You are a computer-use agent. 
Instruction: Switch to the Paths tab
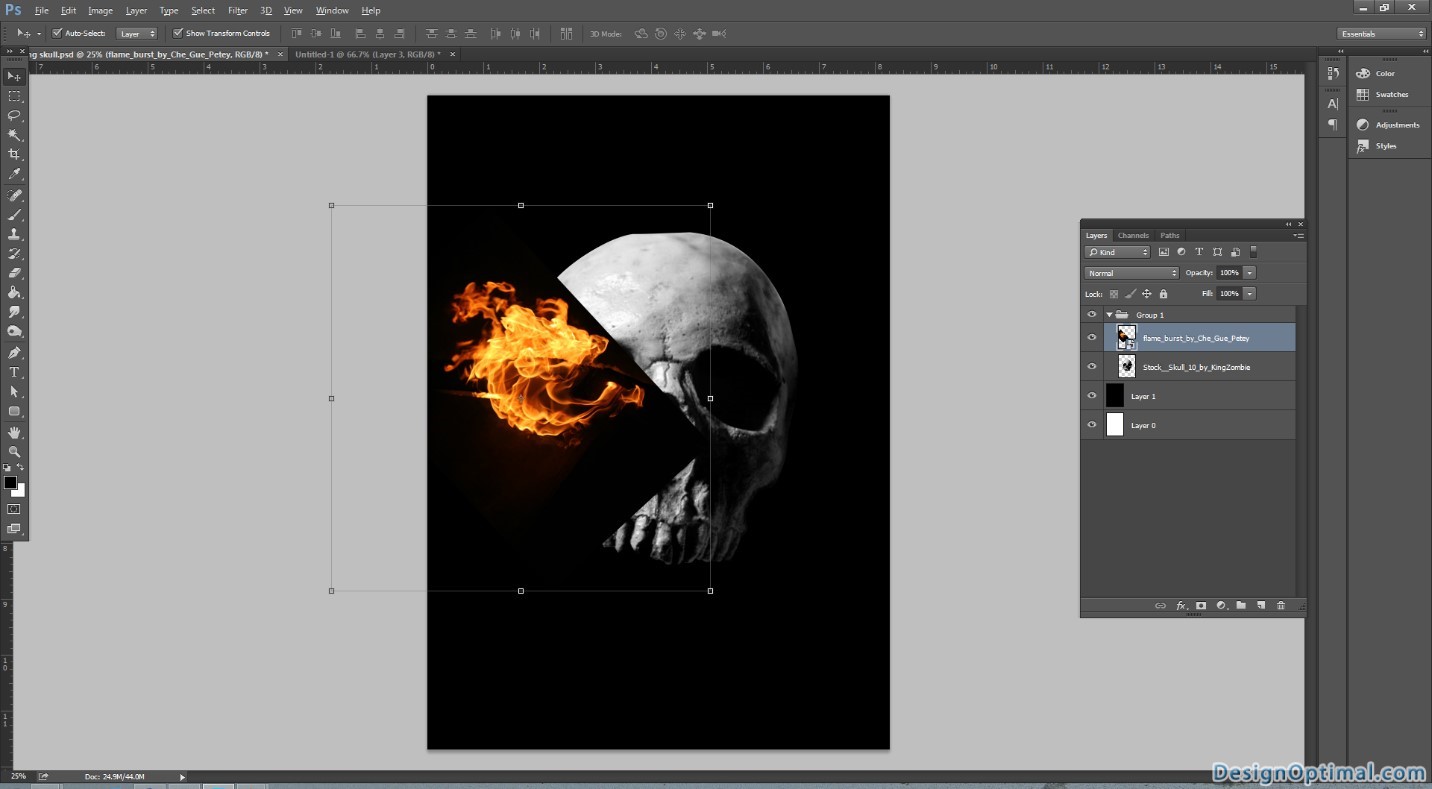tap(1170, 236)
